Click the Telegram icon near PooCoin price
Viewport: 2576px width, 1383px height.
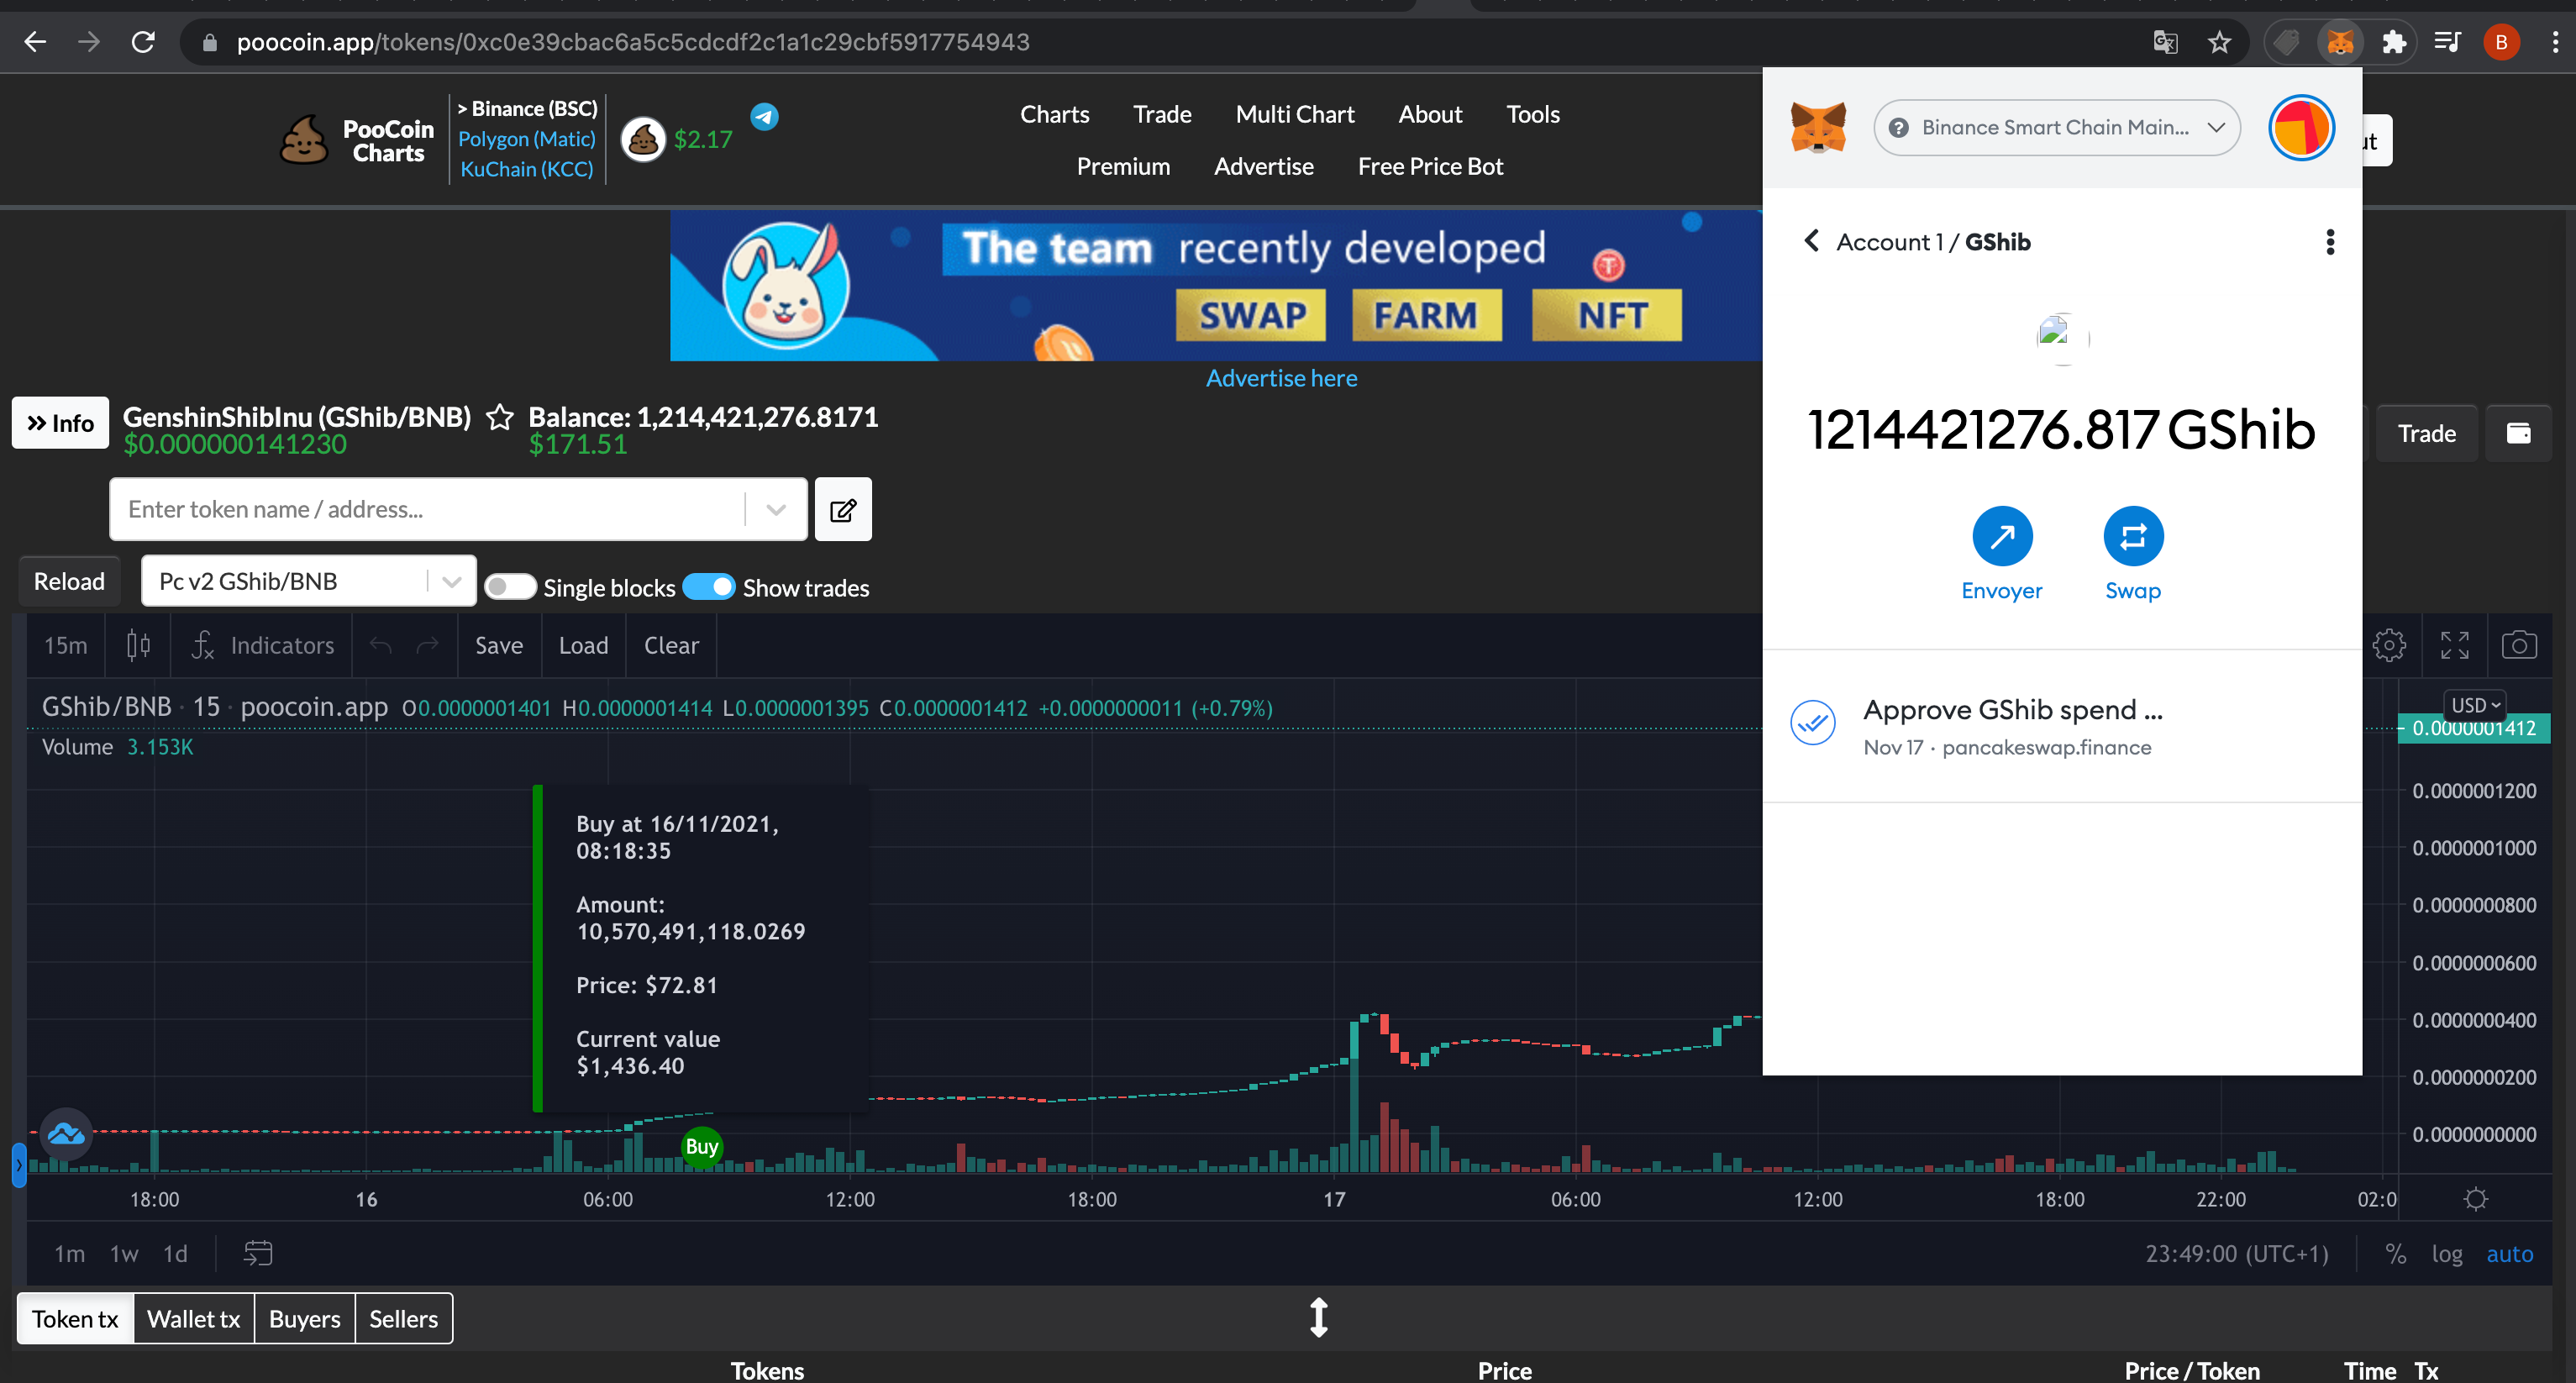765,116
